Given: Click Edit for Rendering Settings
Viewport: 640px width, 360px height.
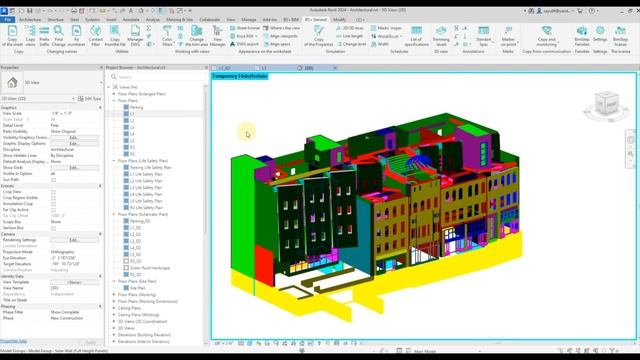Looking at the screenshot, I should pos(74,240).
